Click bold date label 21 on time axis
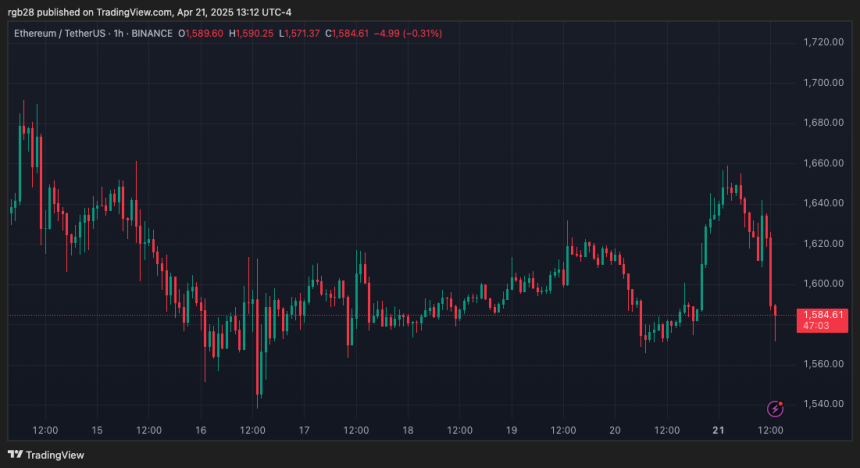Screen dimensions: 860x468 [x=718, y=431]
